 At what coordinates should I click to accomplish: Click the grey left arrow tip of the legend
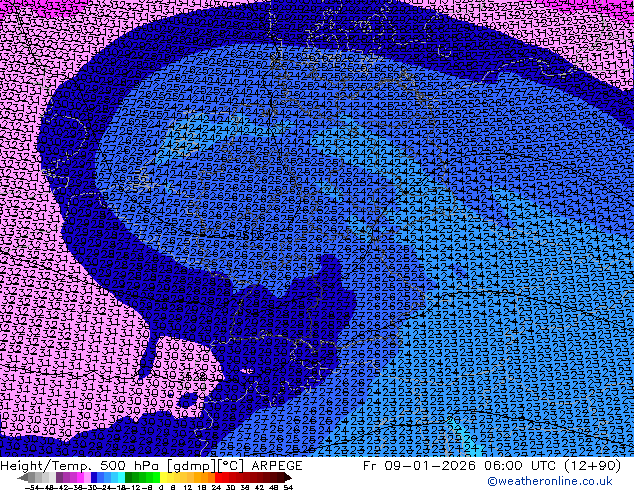coord(22,478)
